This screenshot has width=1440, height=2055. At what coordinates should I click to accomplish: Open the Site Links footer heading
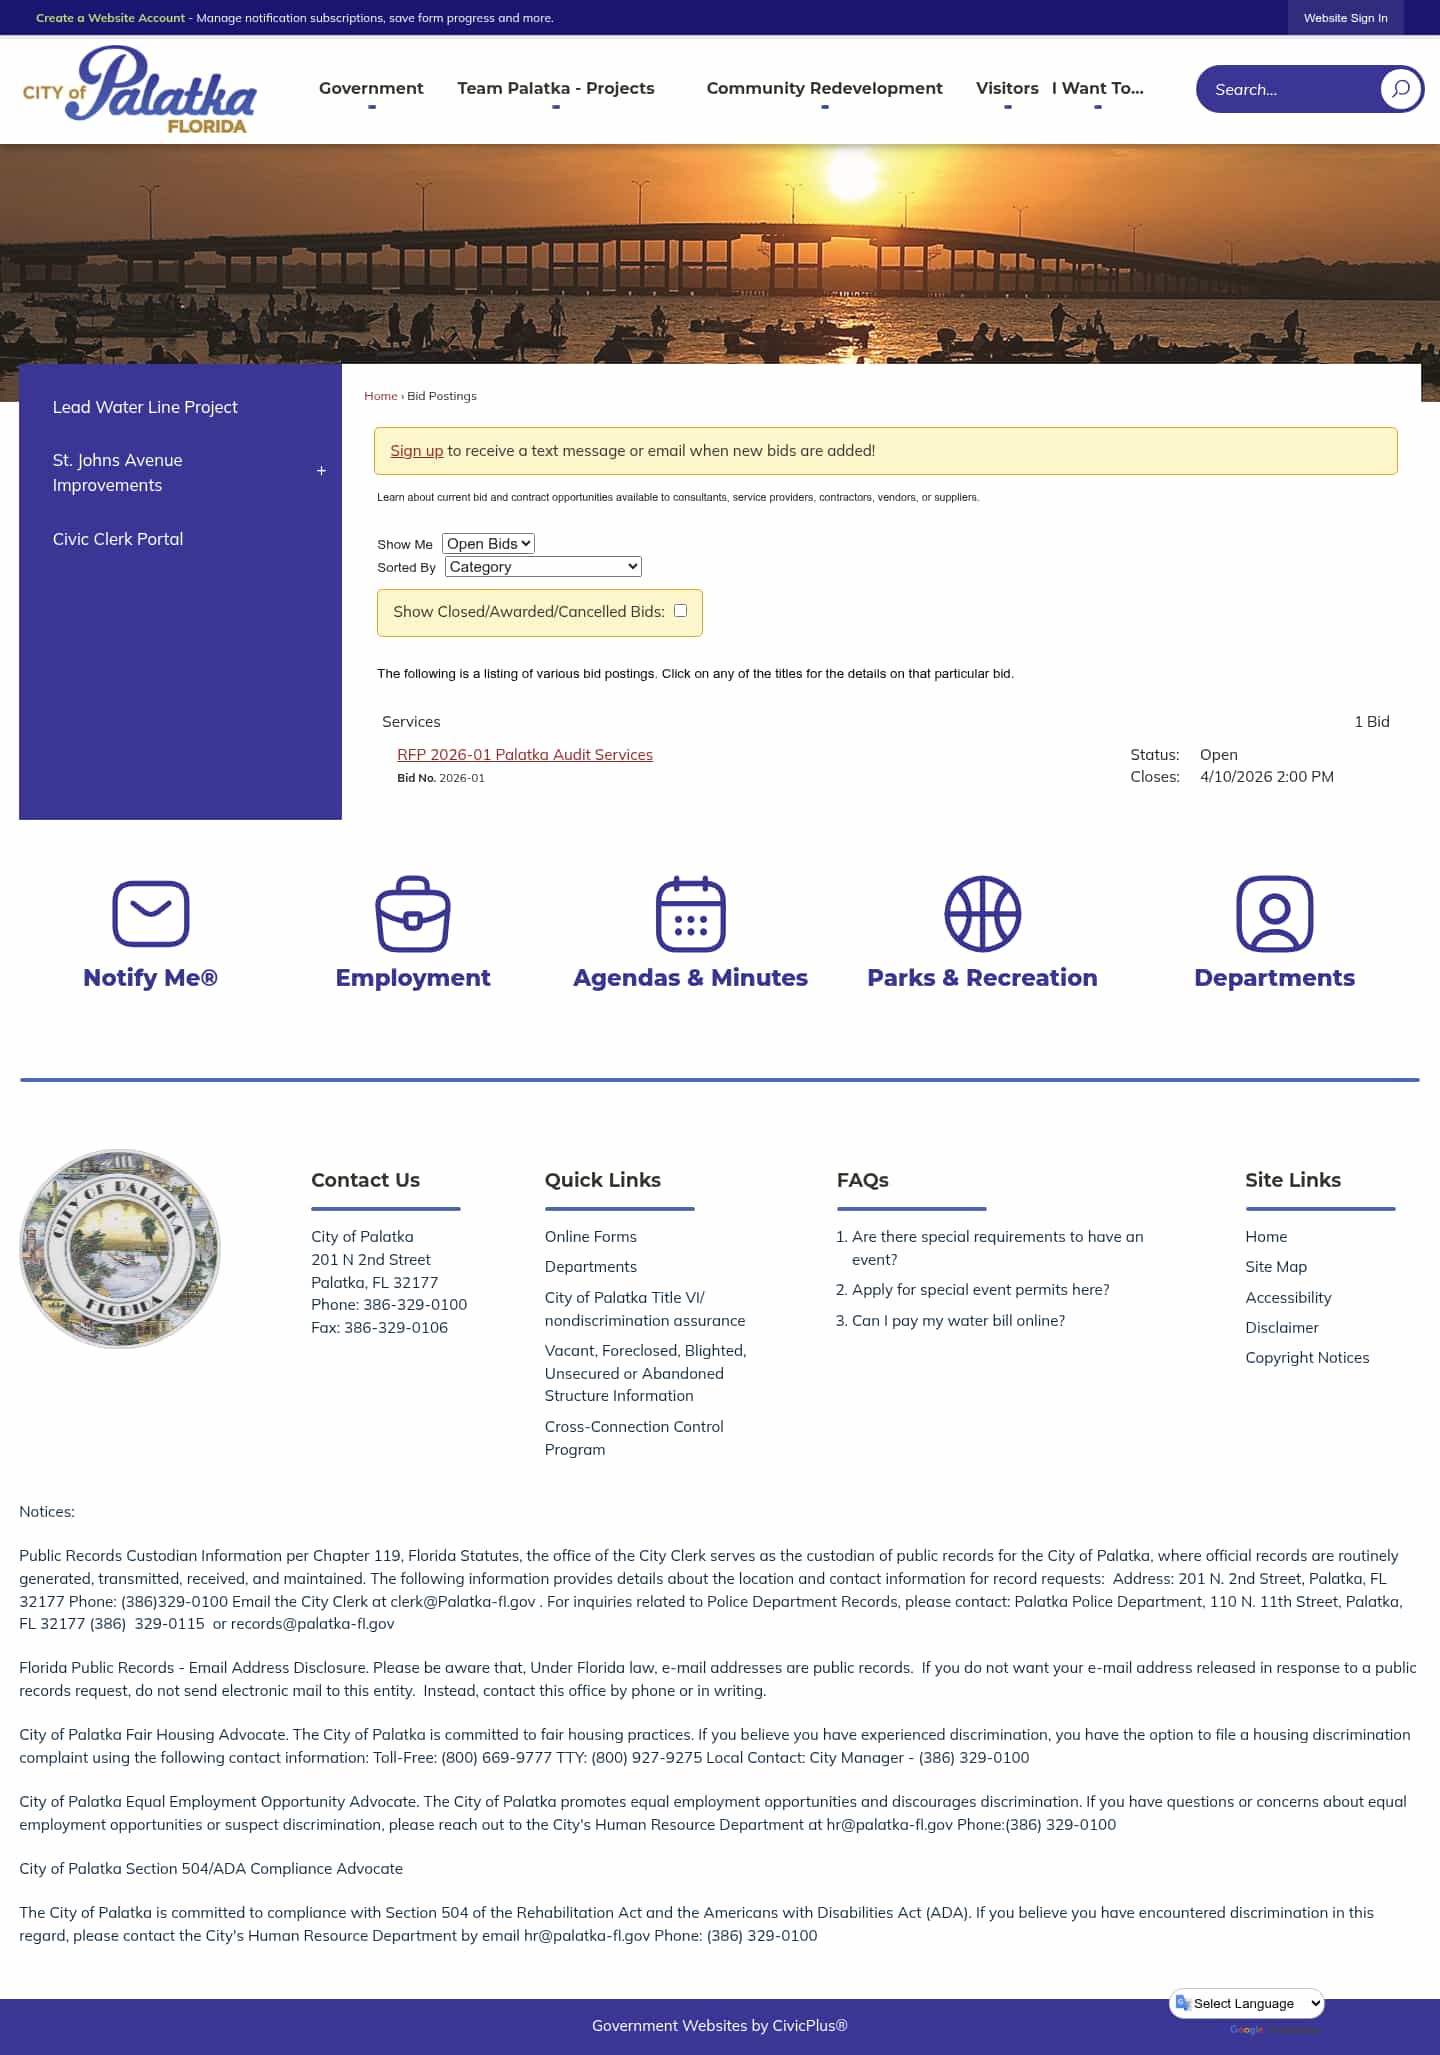[1293, 1179]
